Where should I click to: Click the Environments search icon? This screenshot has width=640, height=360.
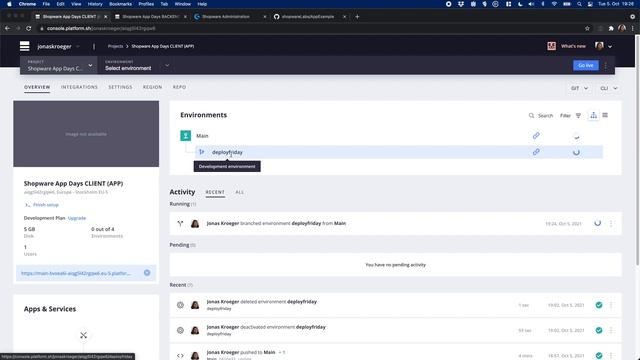[x=531, y=116]
